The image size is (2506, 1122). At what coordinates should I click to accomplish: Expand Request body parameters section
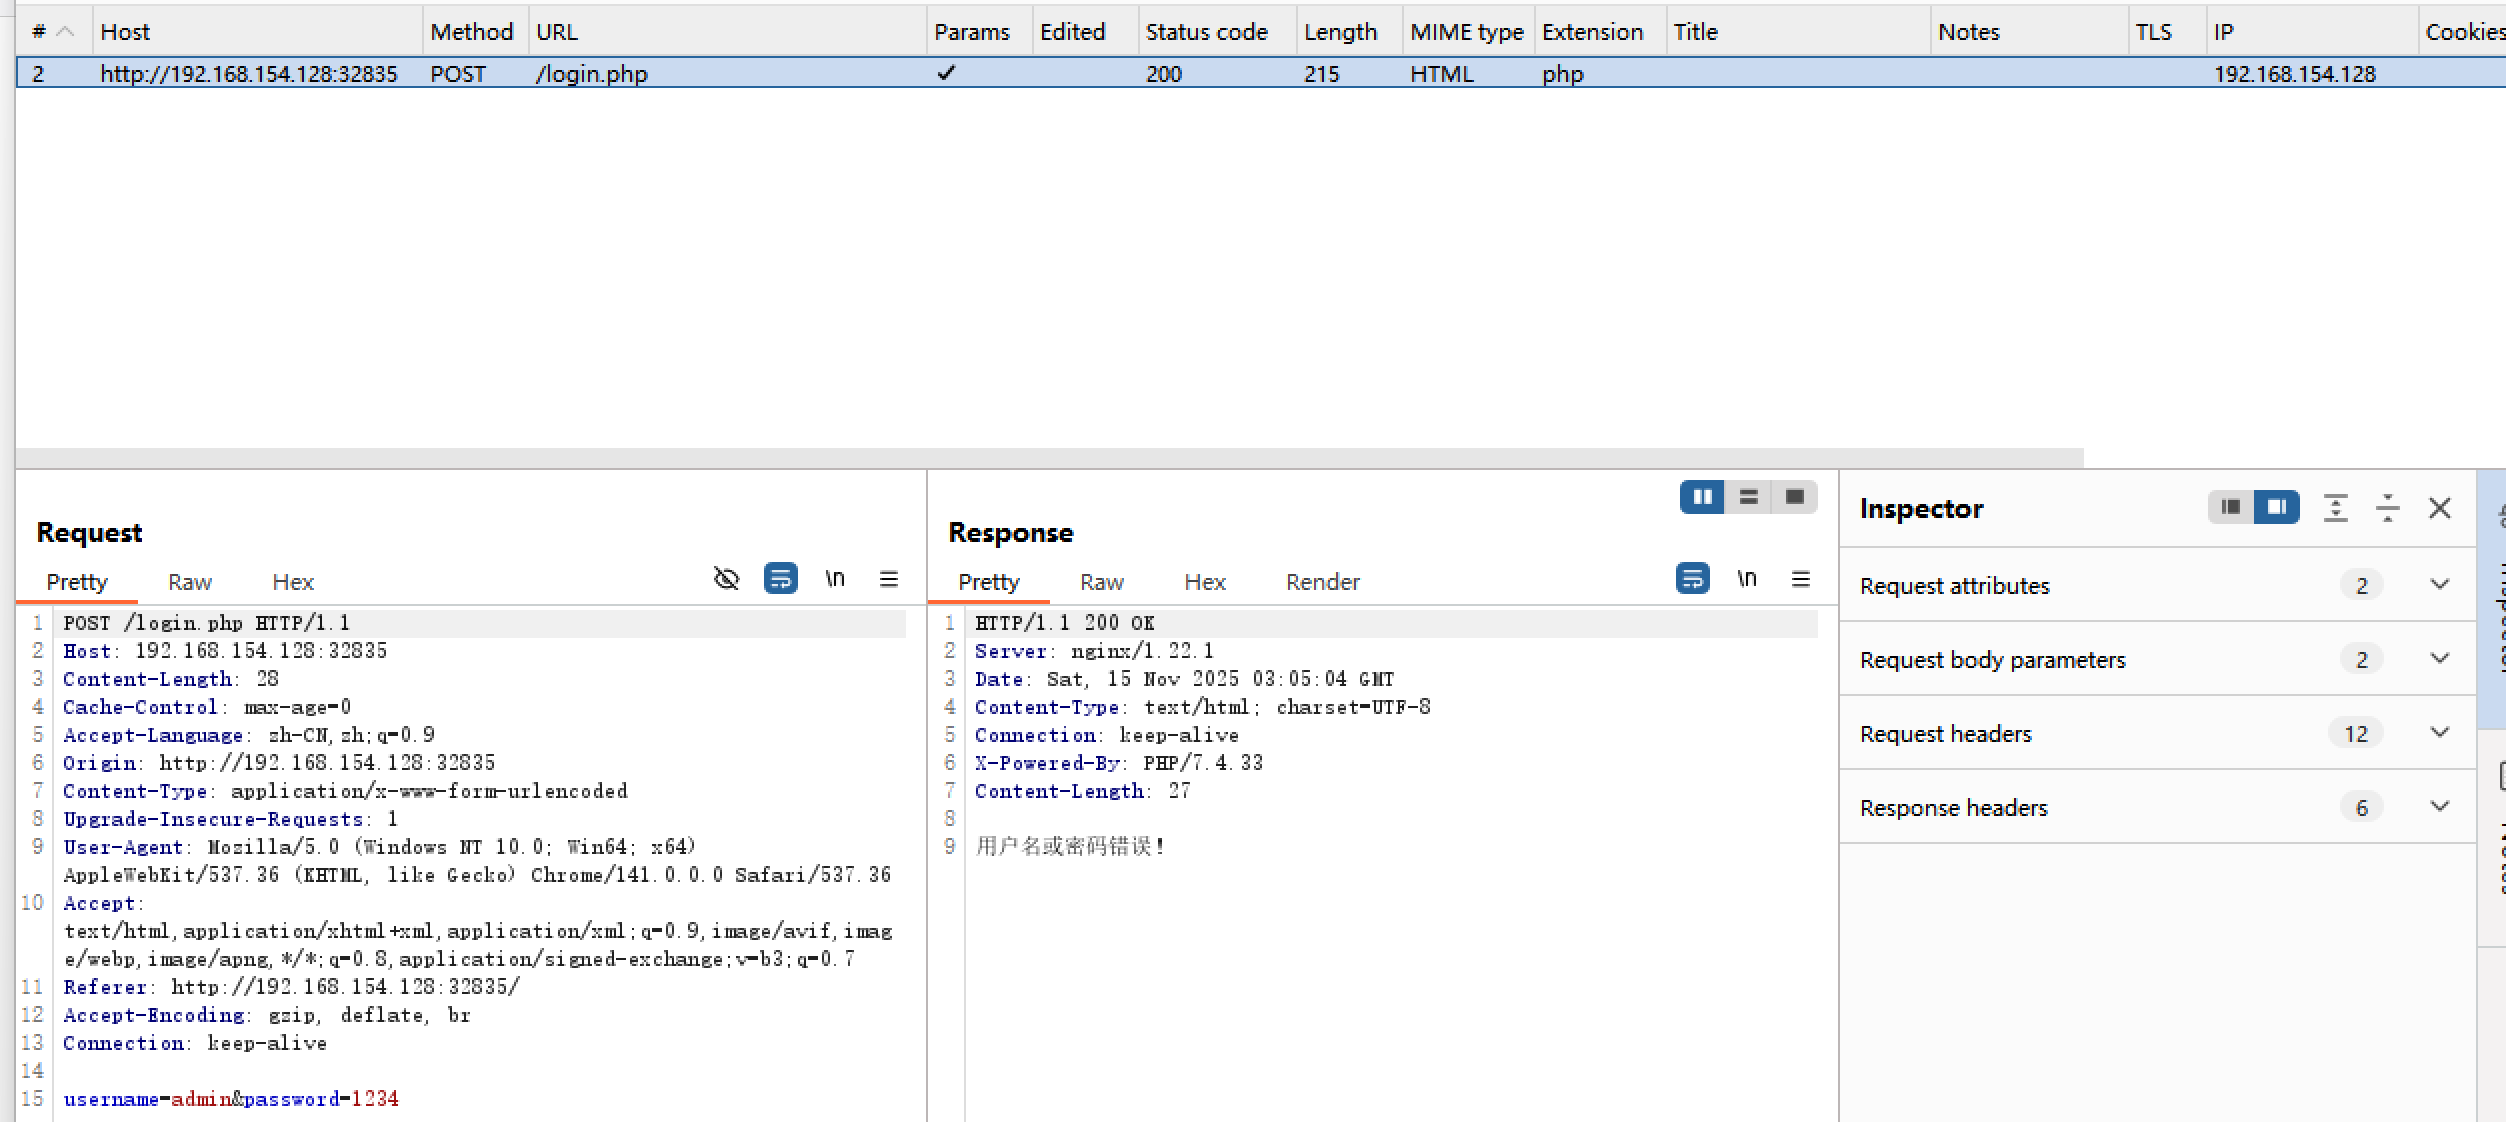2439,659
